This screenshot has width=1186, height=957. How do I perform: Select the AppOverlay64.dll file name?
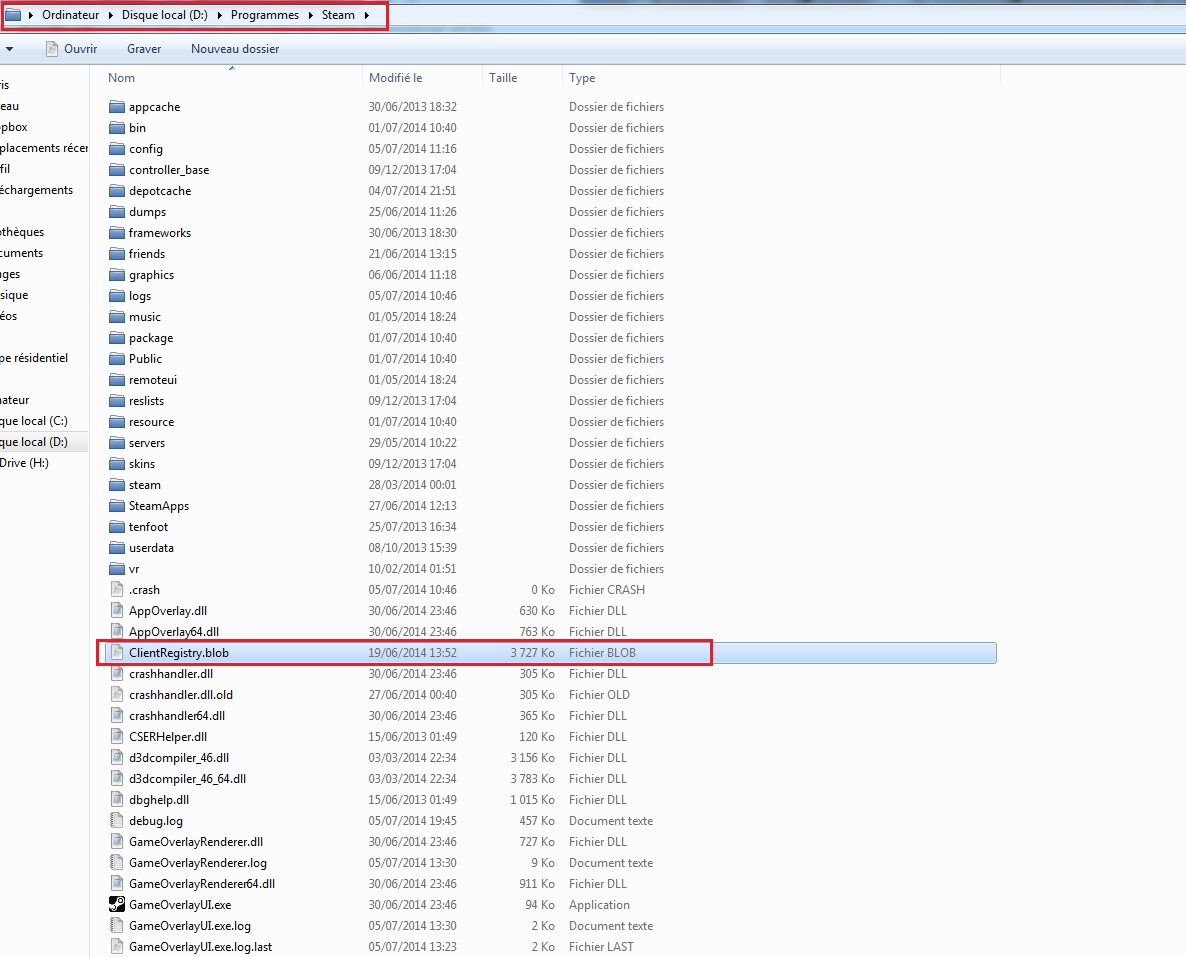[174, 632]
